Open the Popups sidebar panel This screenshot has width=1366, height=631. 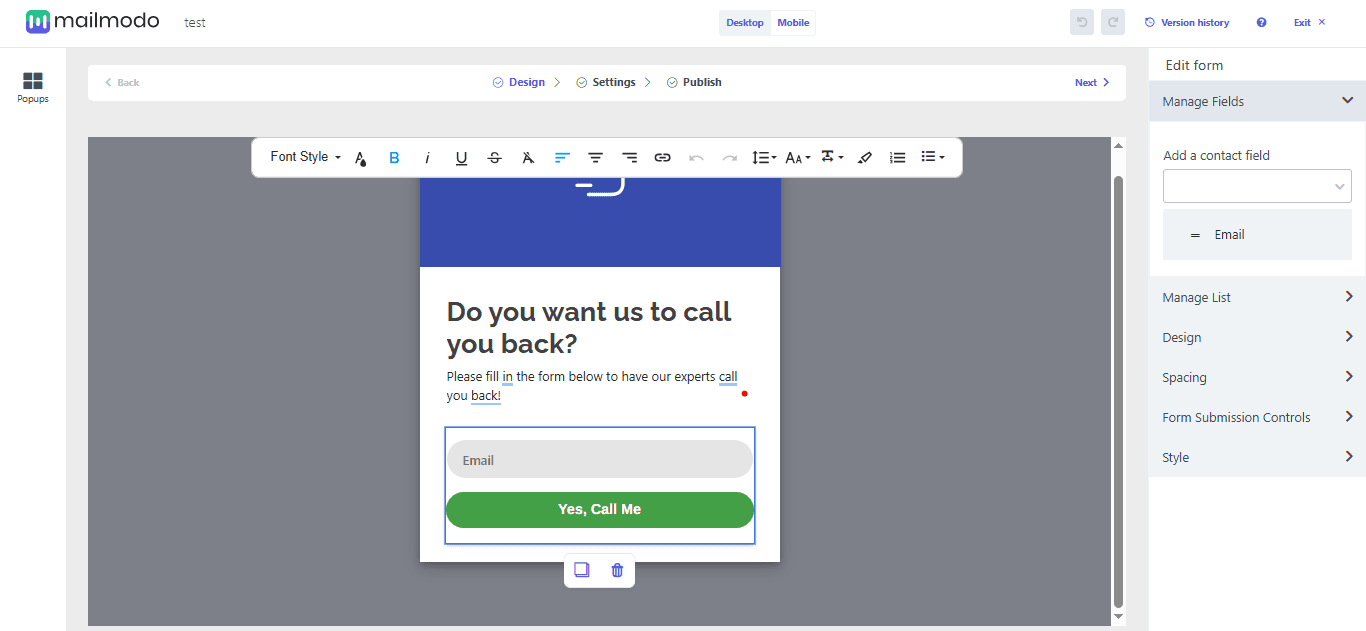33,87
